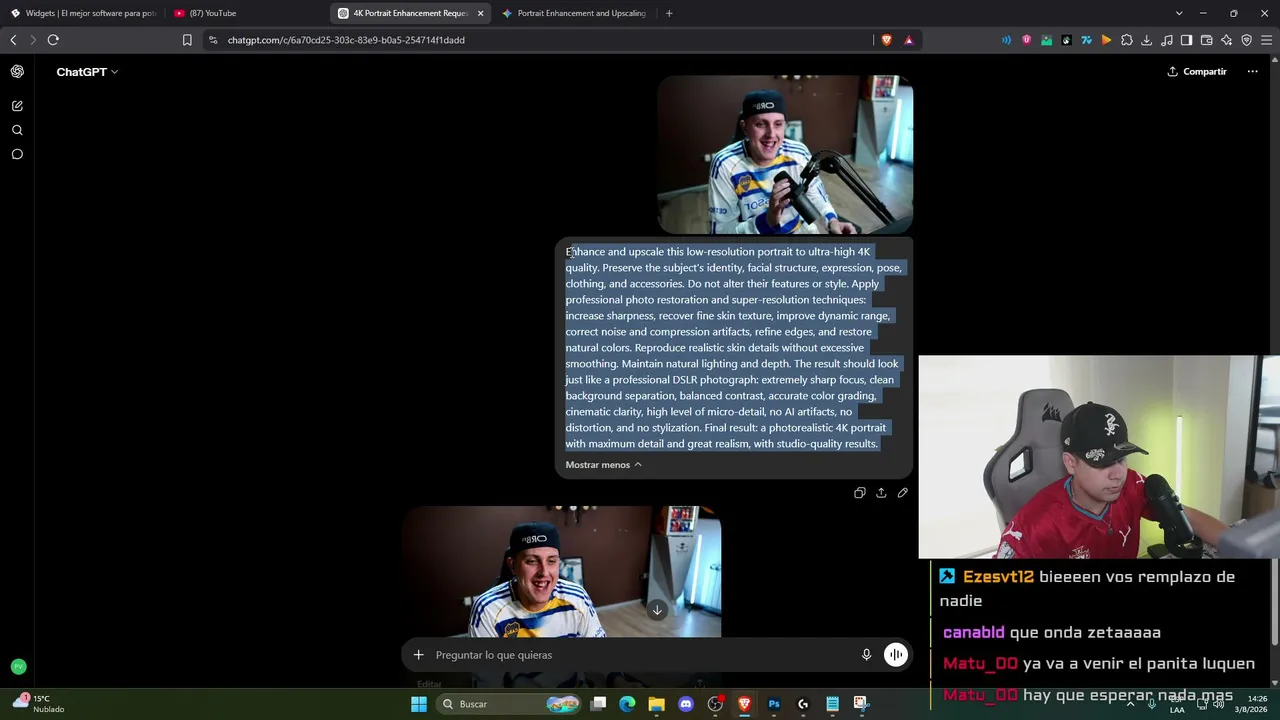The image size is (1280, 720).
Task: Click the Brave Shields lion icon
Action: 886,40
